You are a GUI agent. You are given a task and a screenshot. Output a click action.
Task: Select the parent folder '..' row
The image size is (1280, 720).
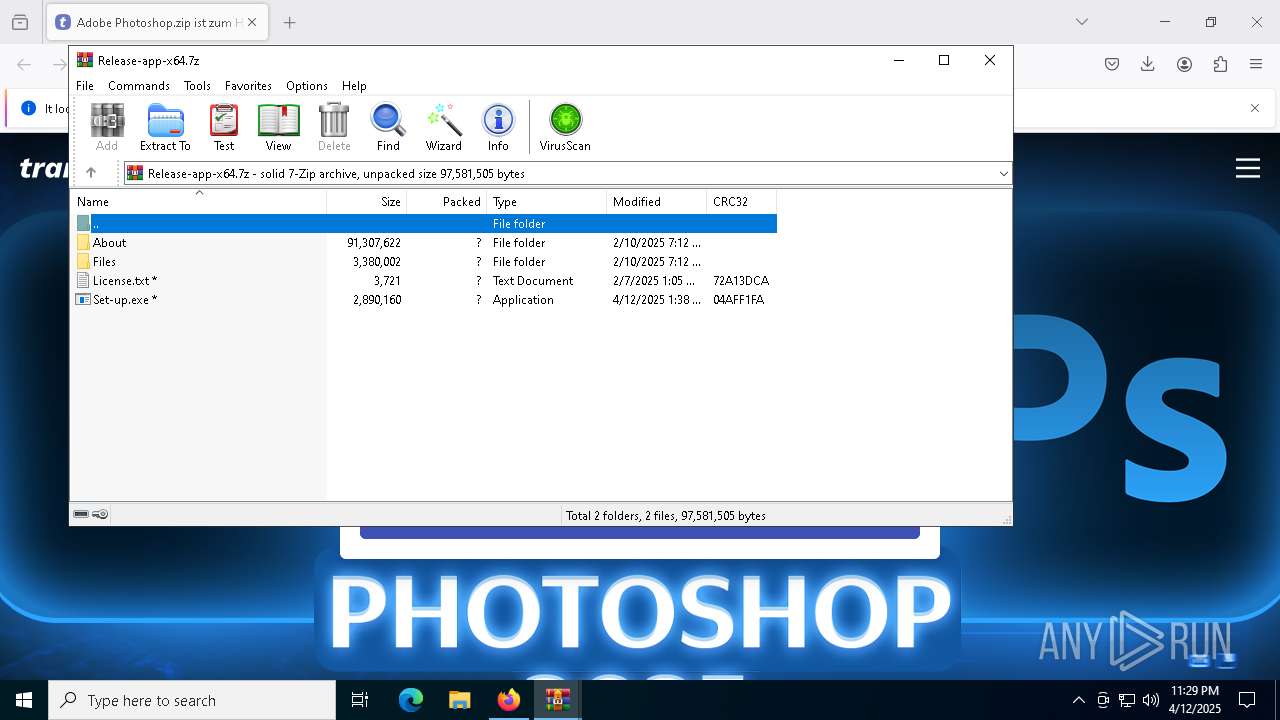click(425, 224)
